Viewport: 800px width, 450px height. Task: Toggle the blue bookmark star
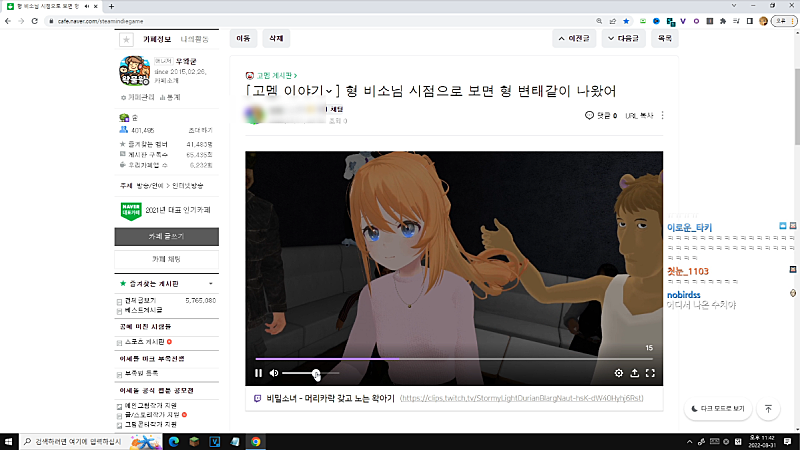pyautogui.click(x=626, y=21)
